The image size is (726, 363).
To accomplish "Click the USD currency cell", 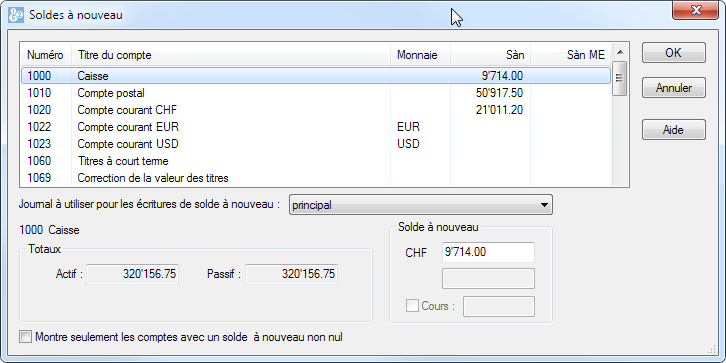I will [408, 144].
